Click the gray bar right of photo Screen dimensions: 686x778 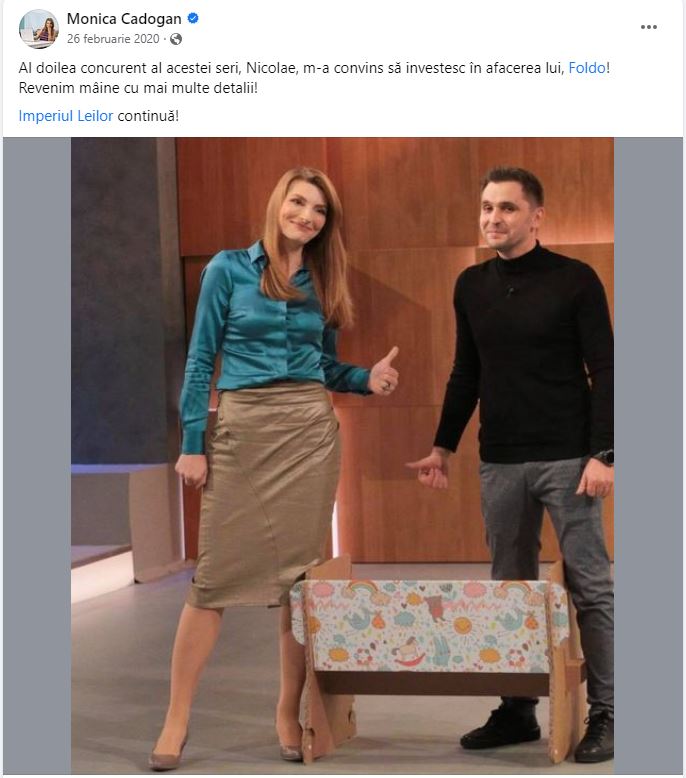(648, 455)
